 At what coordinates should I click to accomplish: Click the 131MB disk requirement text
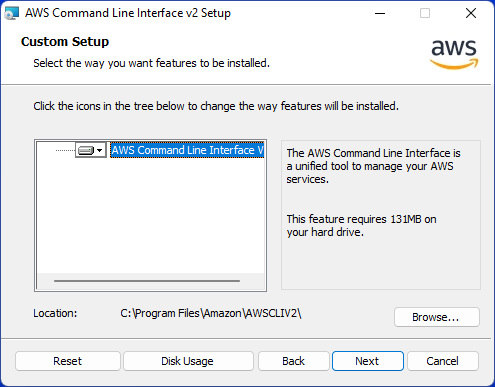(361, 225)
